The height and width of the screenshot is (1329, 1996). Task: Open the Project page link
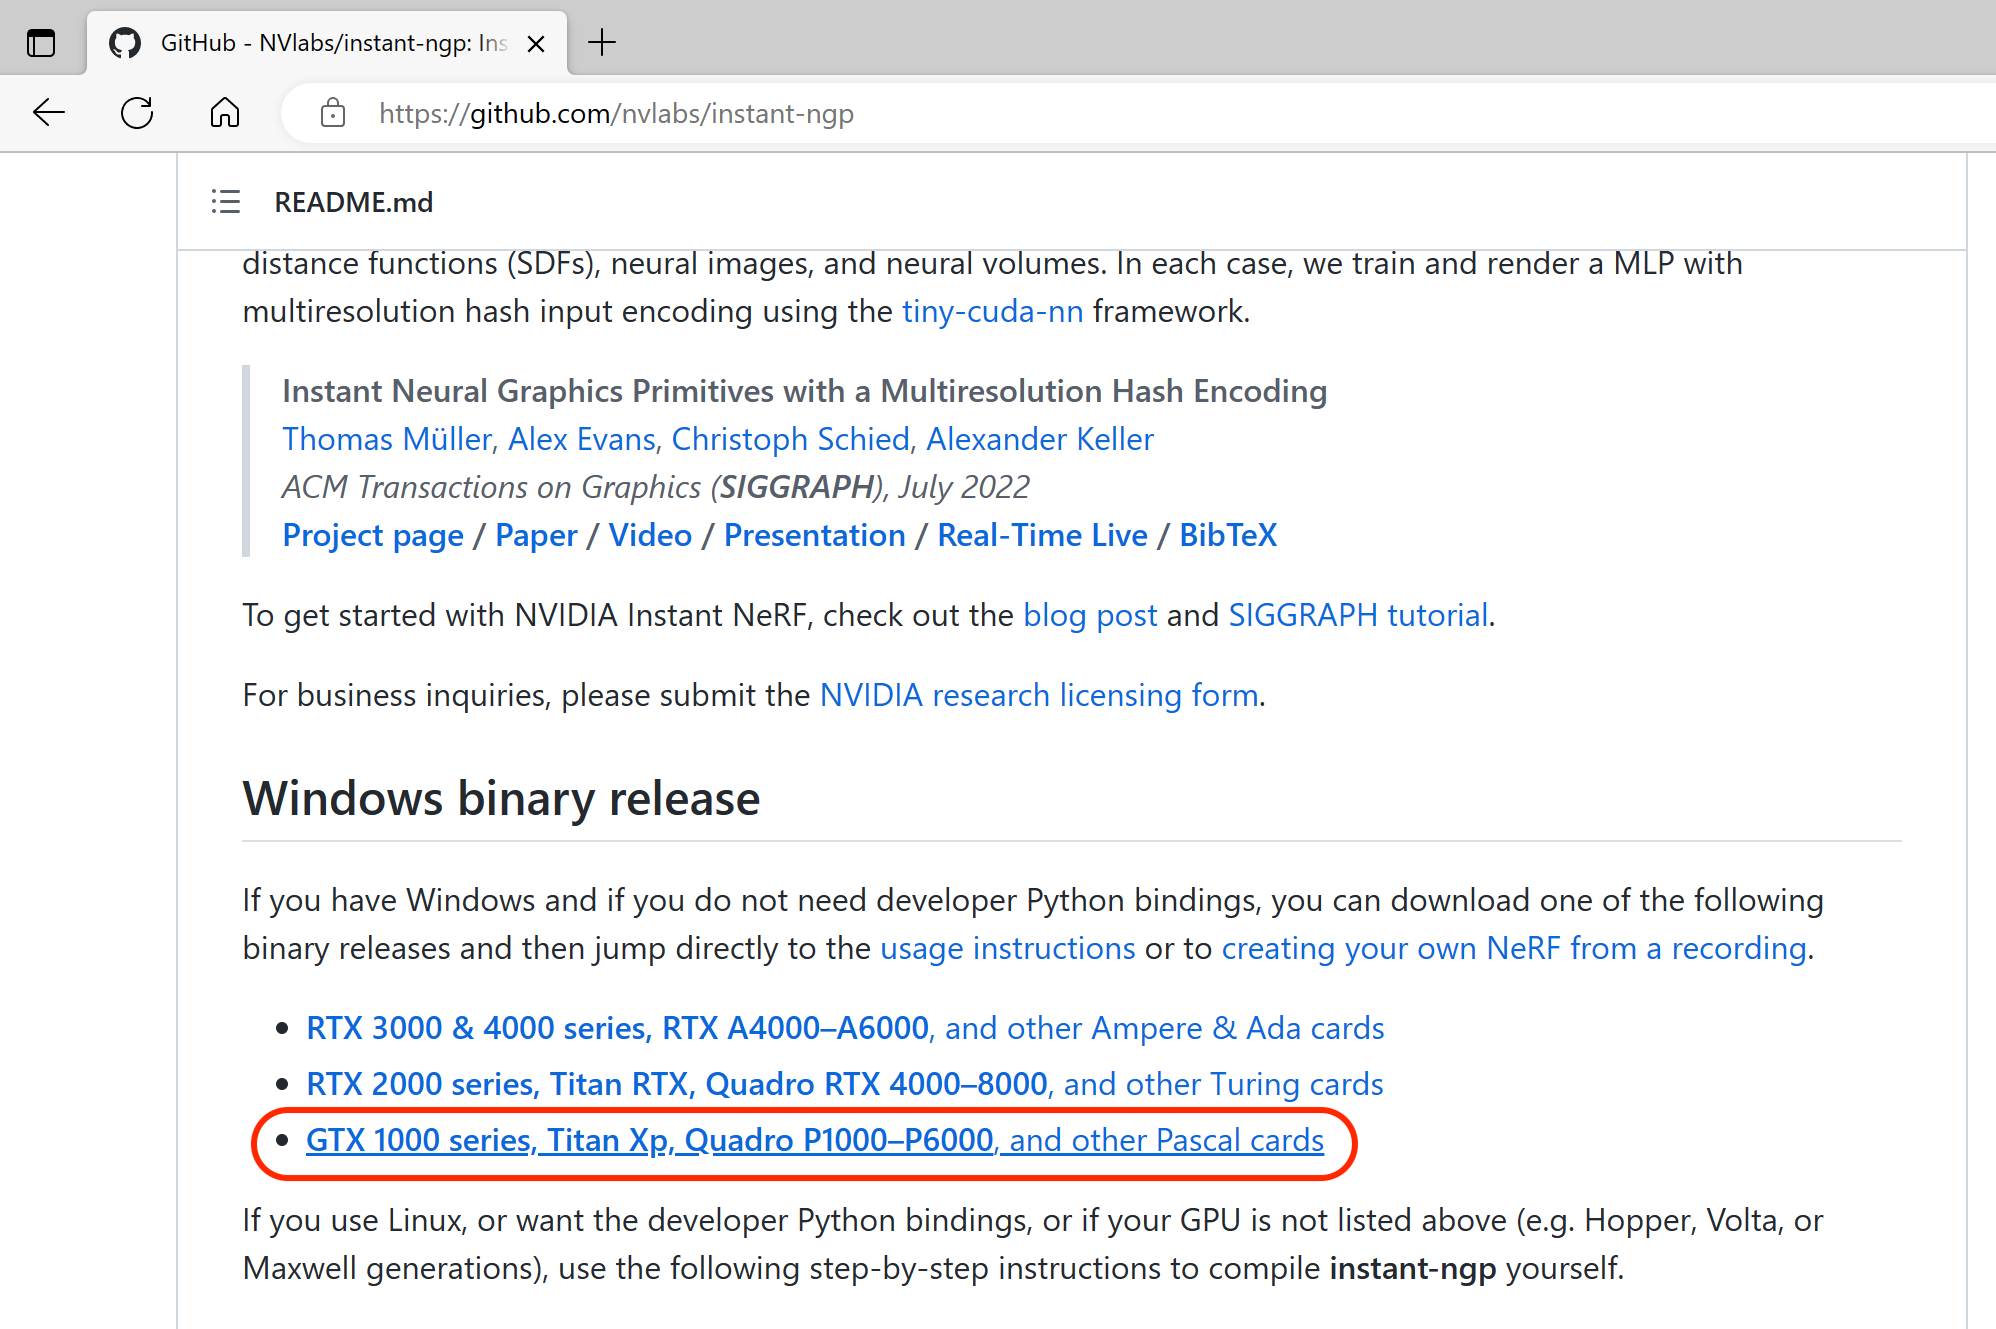(373, 535)
